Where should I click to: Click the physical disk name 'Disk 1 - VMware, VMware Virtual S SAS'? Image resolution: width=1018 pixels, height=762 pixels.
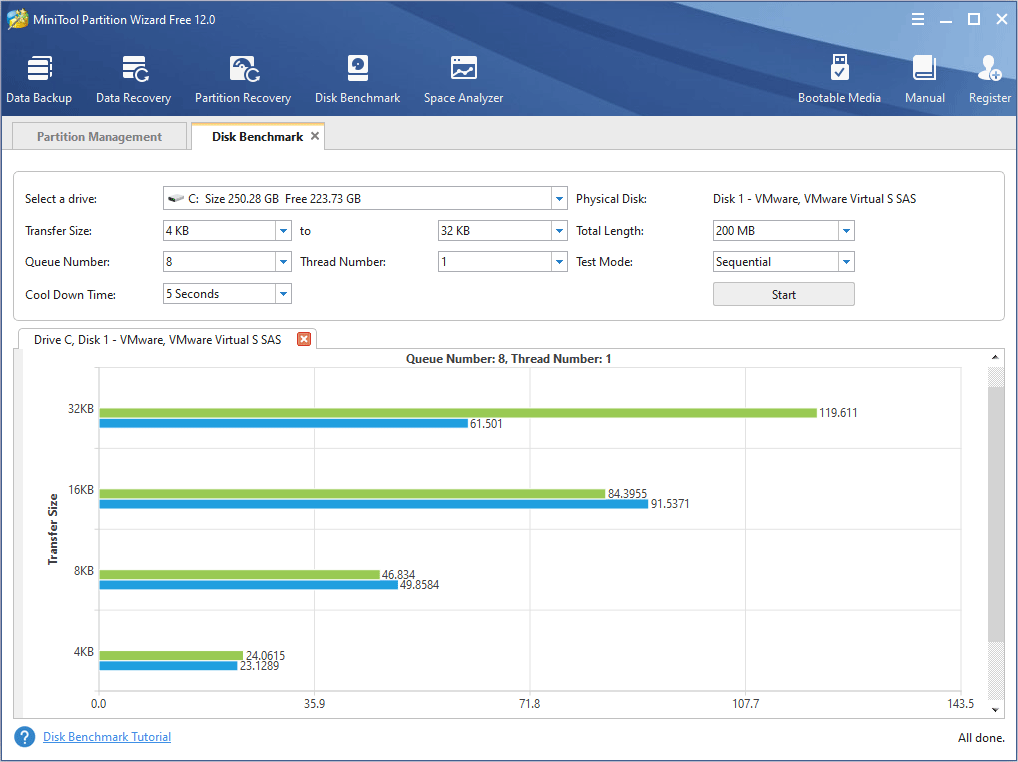point(814,199)
